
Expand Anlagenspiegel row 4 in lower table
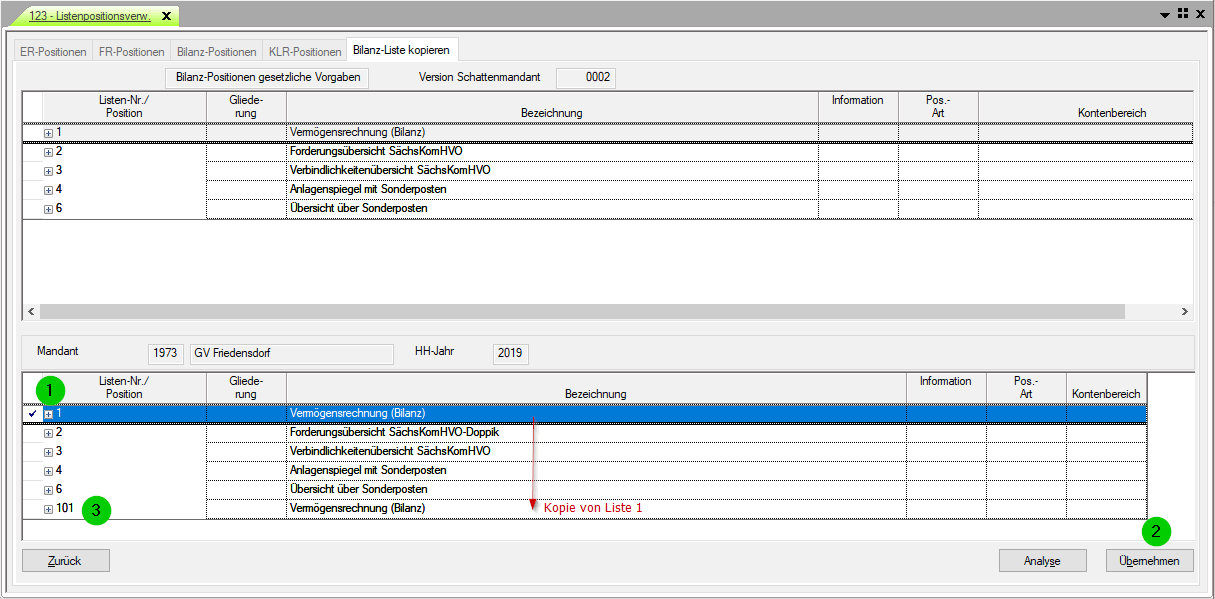coord(48,471)
